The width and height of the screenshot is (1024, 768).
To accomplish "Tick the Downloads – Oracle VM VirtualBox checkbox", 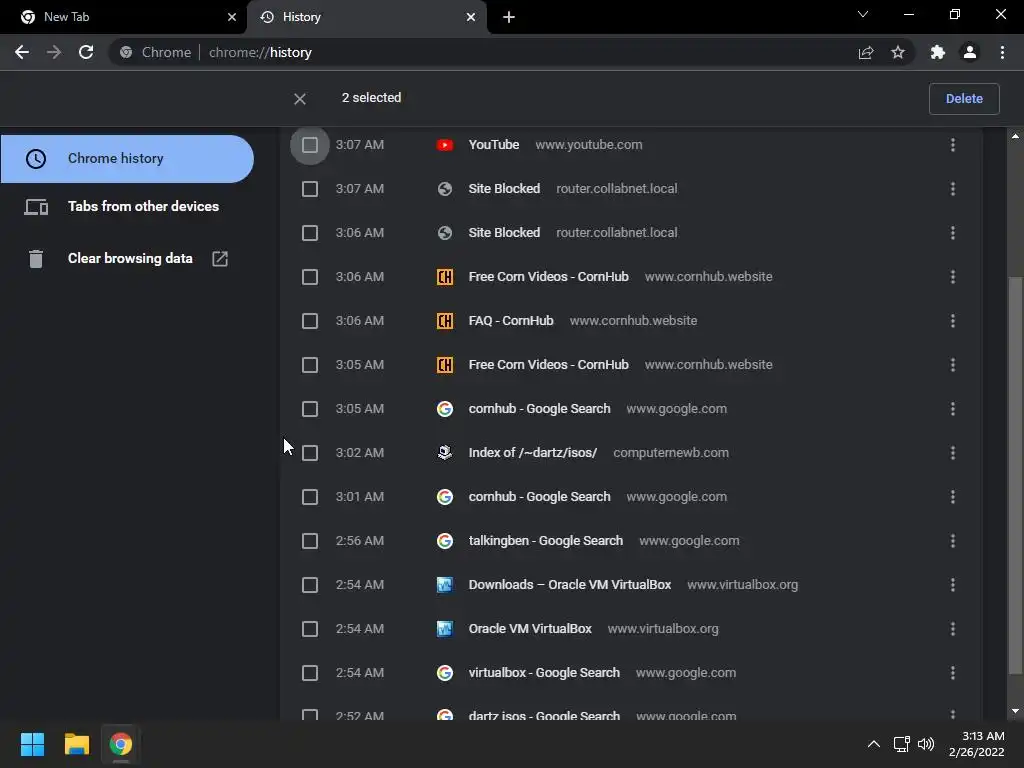I will pyautogui.click(x=310, y=585).
